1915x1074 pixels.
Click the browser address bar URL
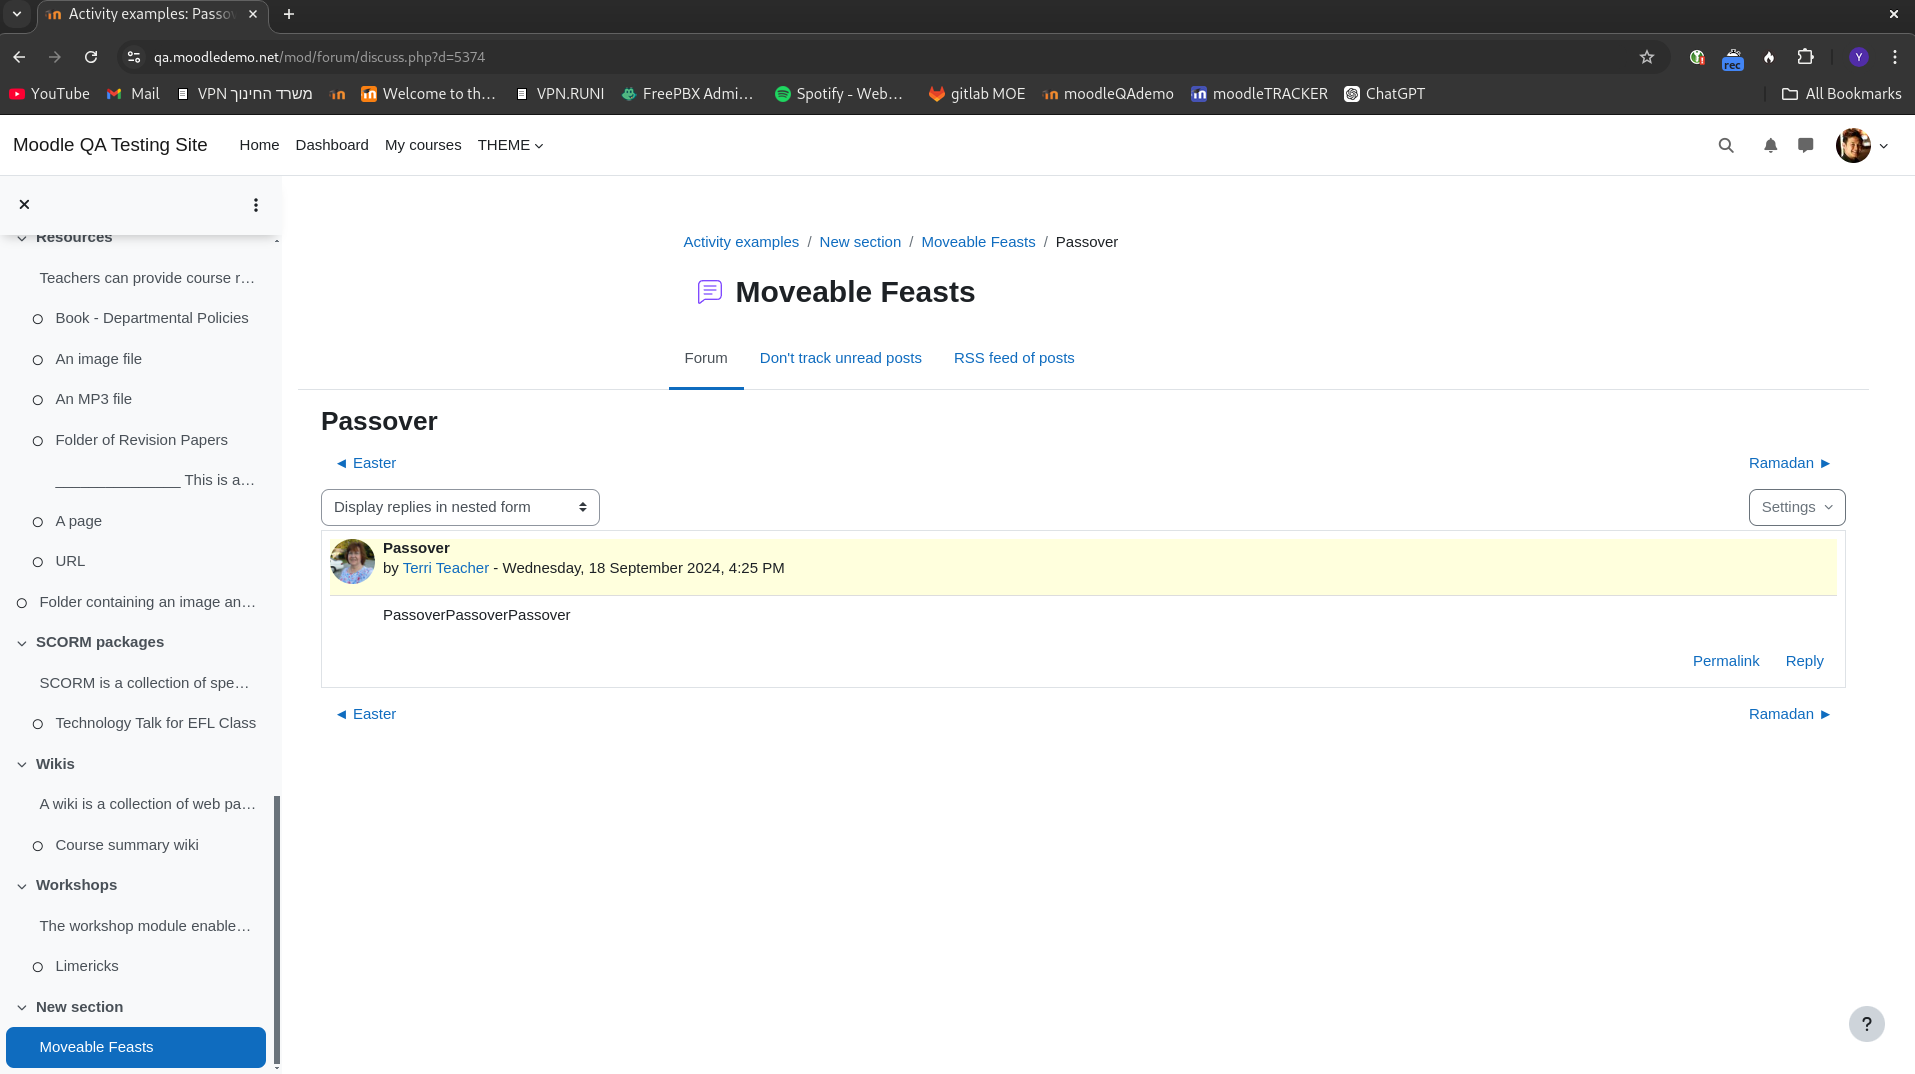point(320,57)
